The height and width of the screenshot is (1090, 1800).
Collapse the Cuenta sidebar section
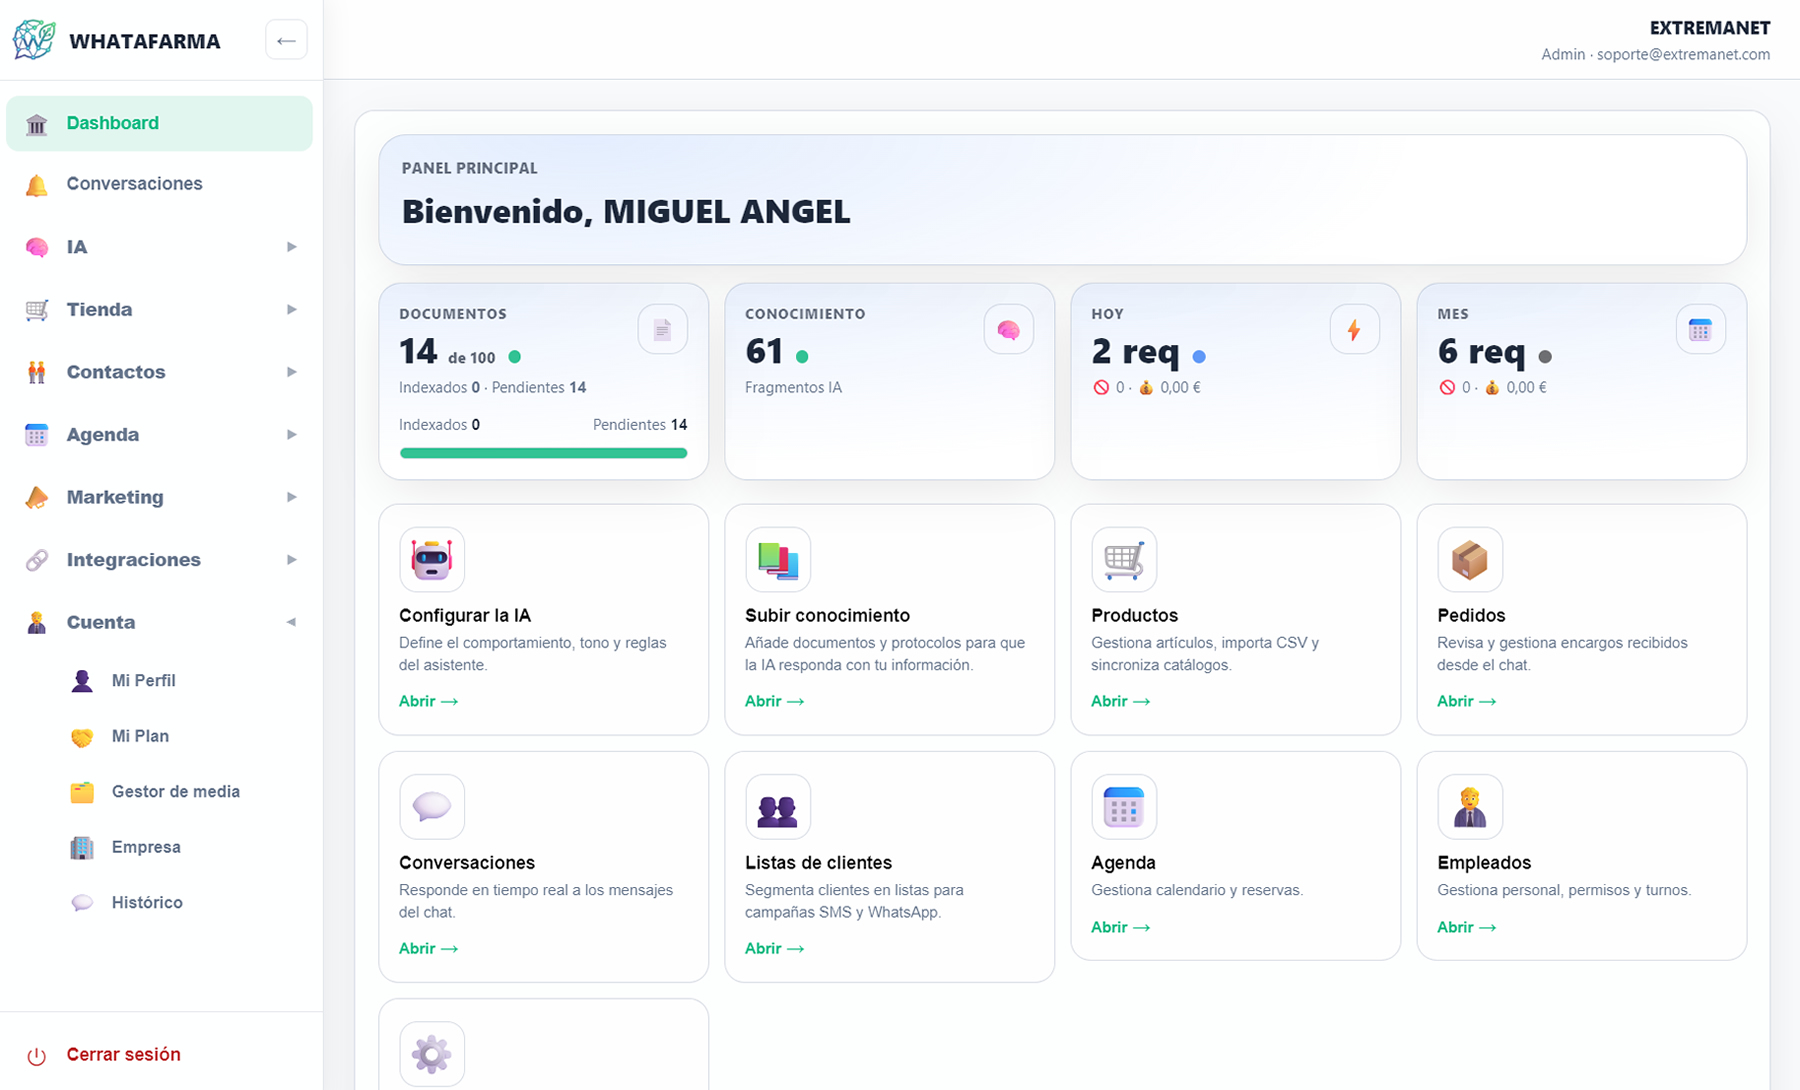pyautogui.click(x=291, y=621)
